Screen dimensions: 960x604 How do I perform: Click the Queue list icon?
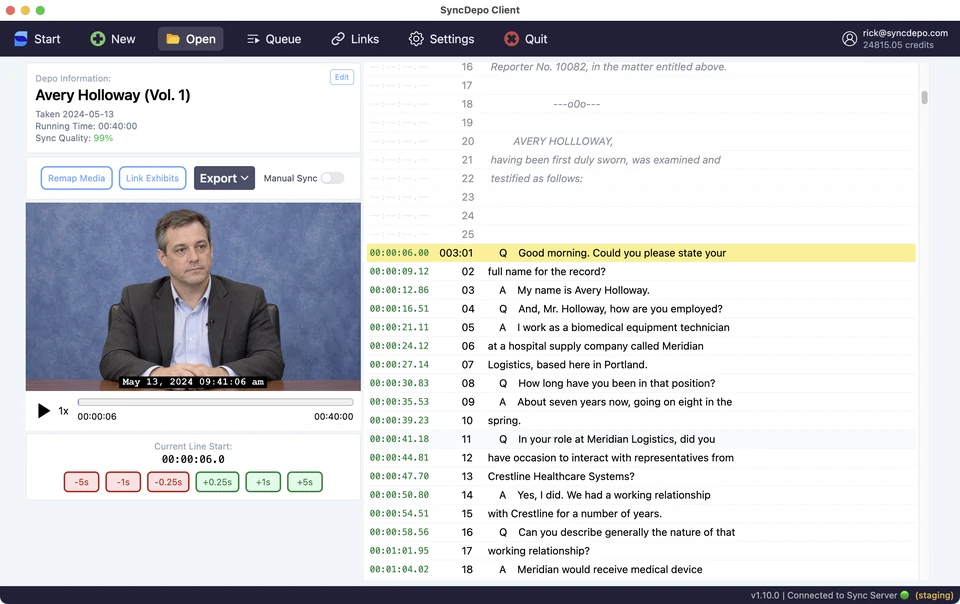(253, 39)
